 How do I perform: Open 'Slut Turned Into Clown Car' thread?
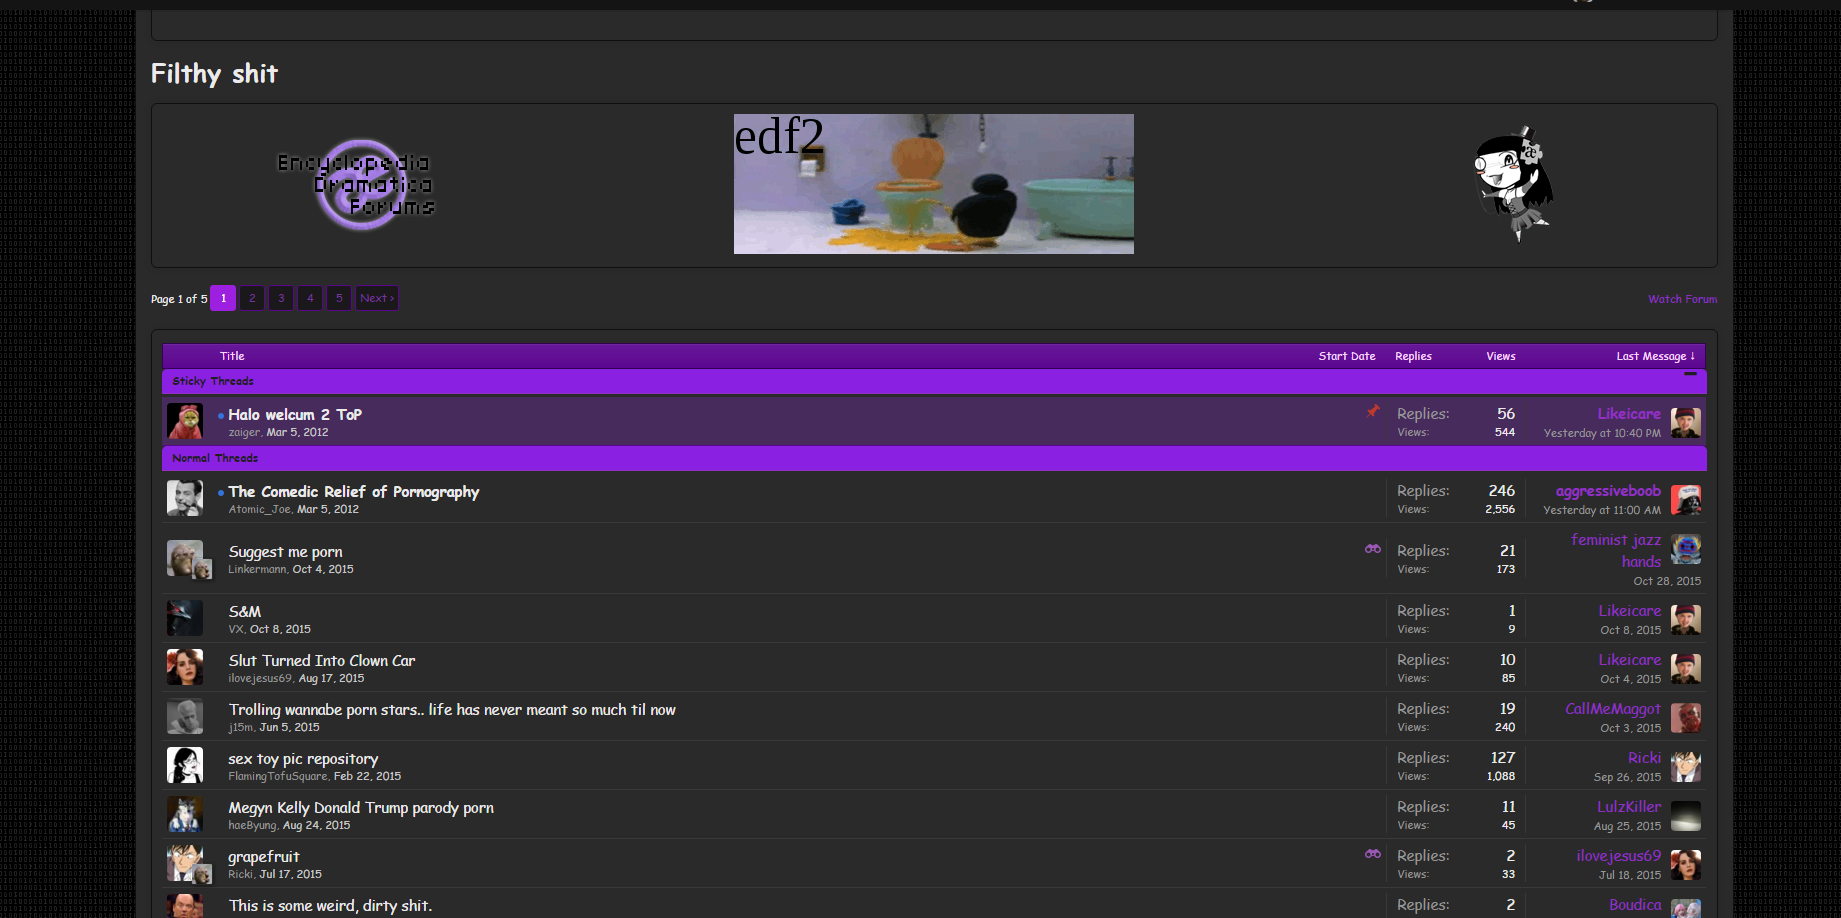[322, 660]
